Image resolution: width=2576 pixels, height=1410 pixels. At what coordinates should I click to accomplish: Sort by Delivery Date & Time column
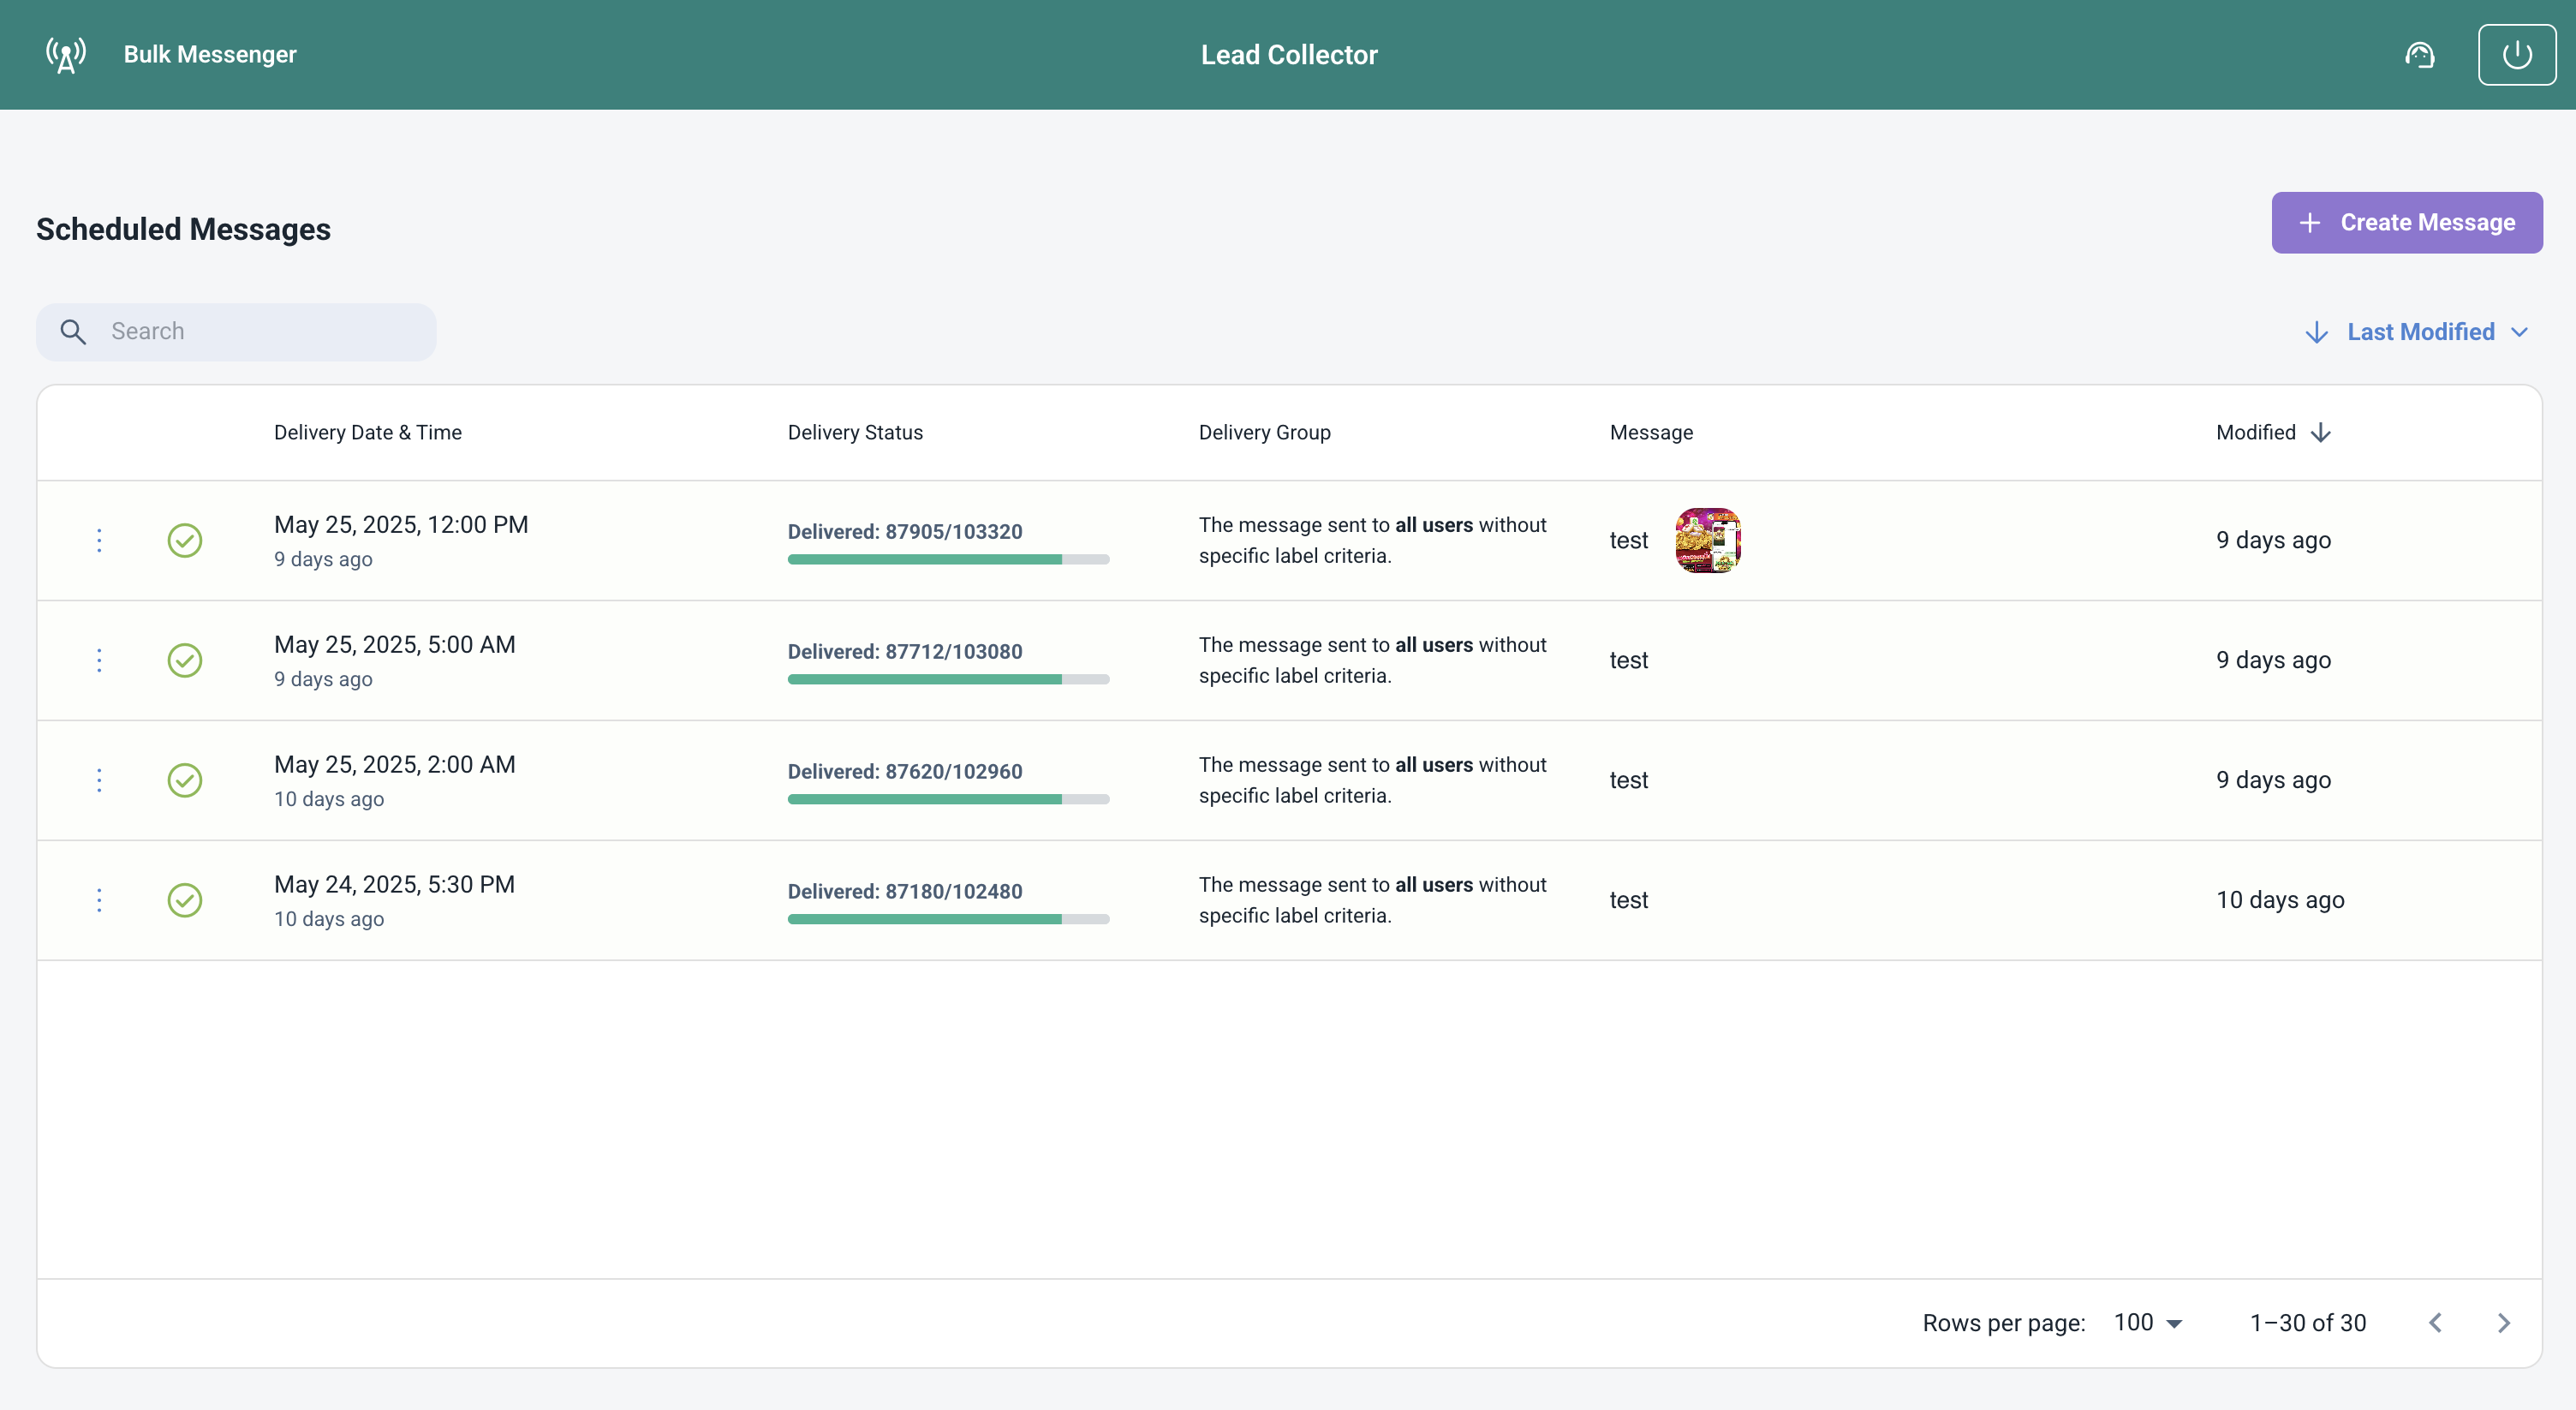tap(368, 432)
